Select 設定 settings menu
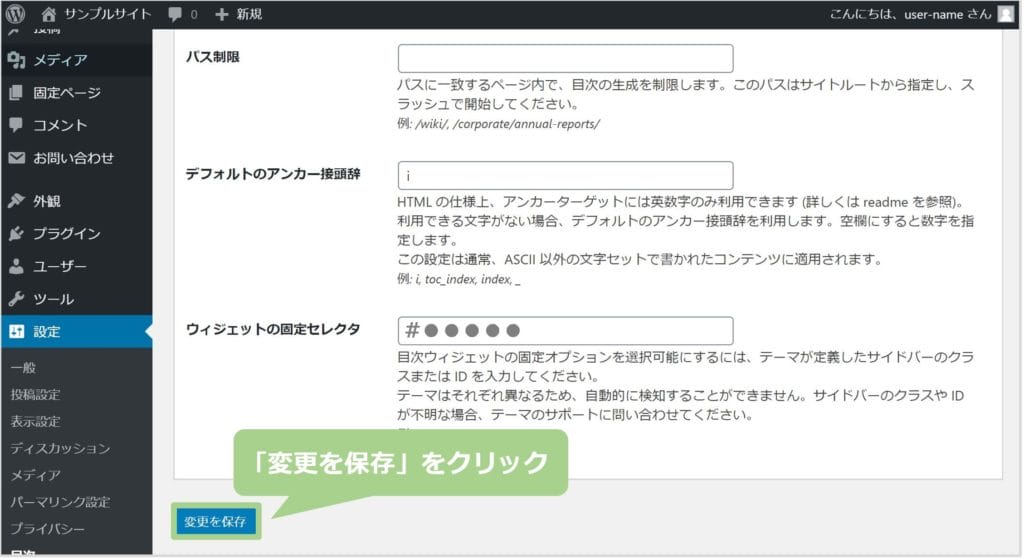The height and width of the screenshot is (559, 1024). (x=46, y=332)
